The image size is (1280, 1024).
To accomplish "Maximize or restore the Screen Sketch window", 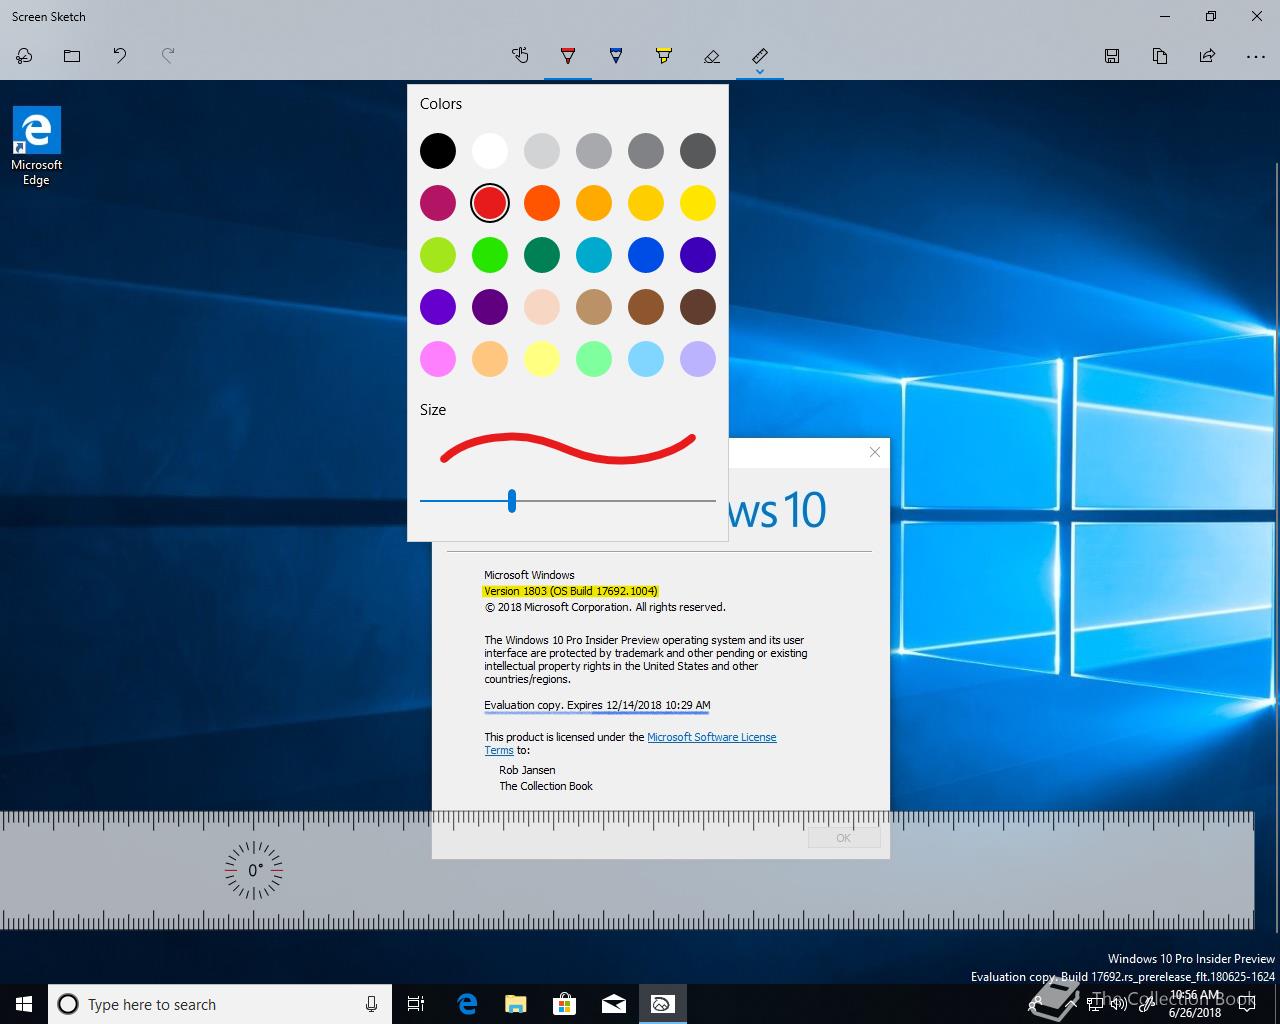I will (1211, 16).
